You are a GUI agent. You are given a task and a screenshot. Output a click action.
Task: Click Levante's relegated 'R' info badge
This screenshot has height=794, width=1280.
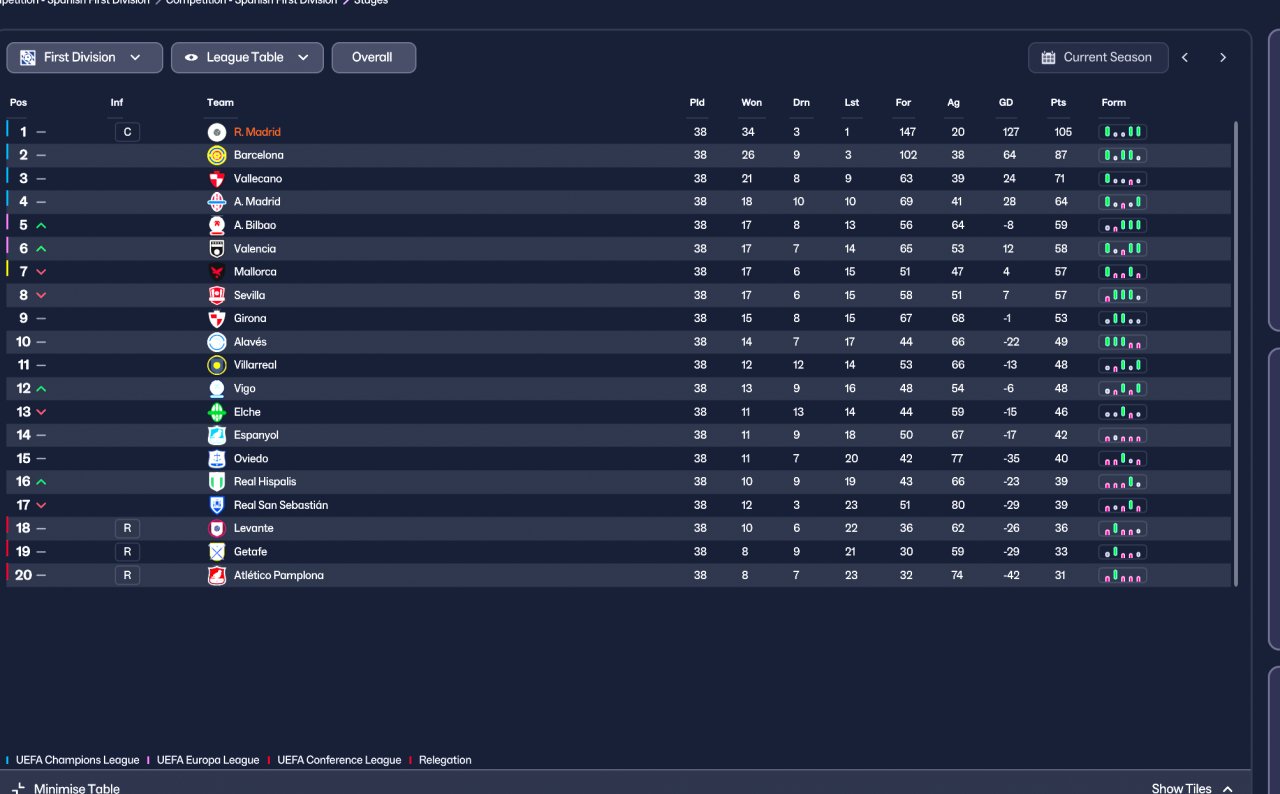(x=127, y=529)
